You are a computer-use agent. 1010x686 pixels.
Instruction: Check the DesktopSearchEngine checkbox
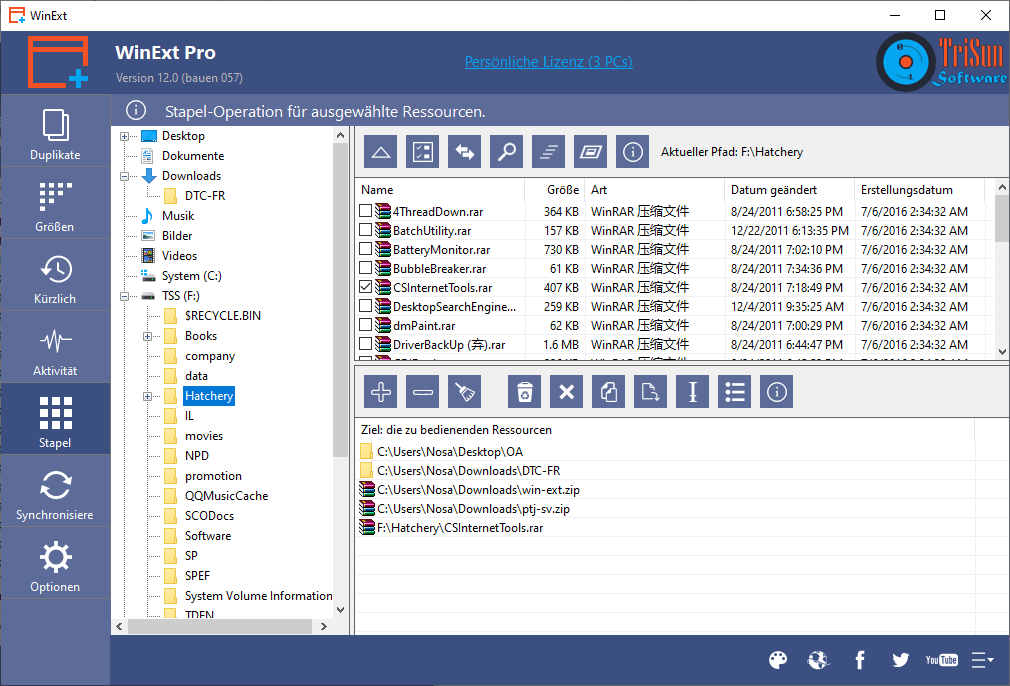pyautogui.click(x=366, y=305)
